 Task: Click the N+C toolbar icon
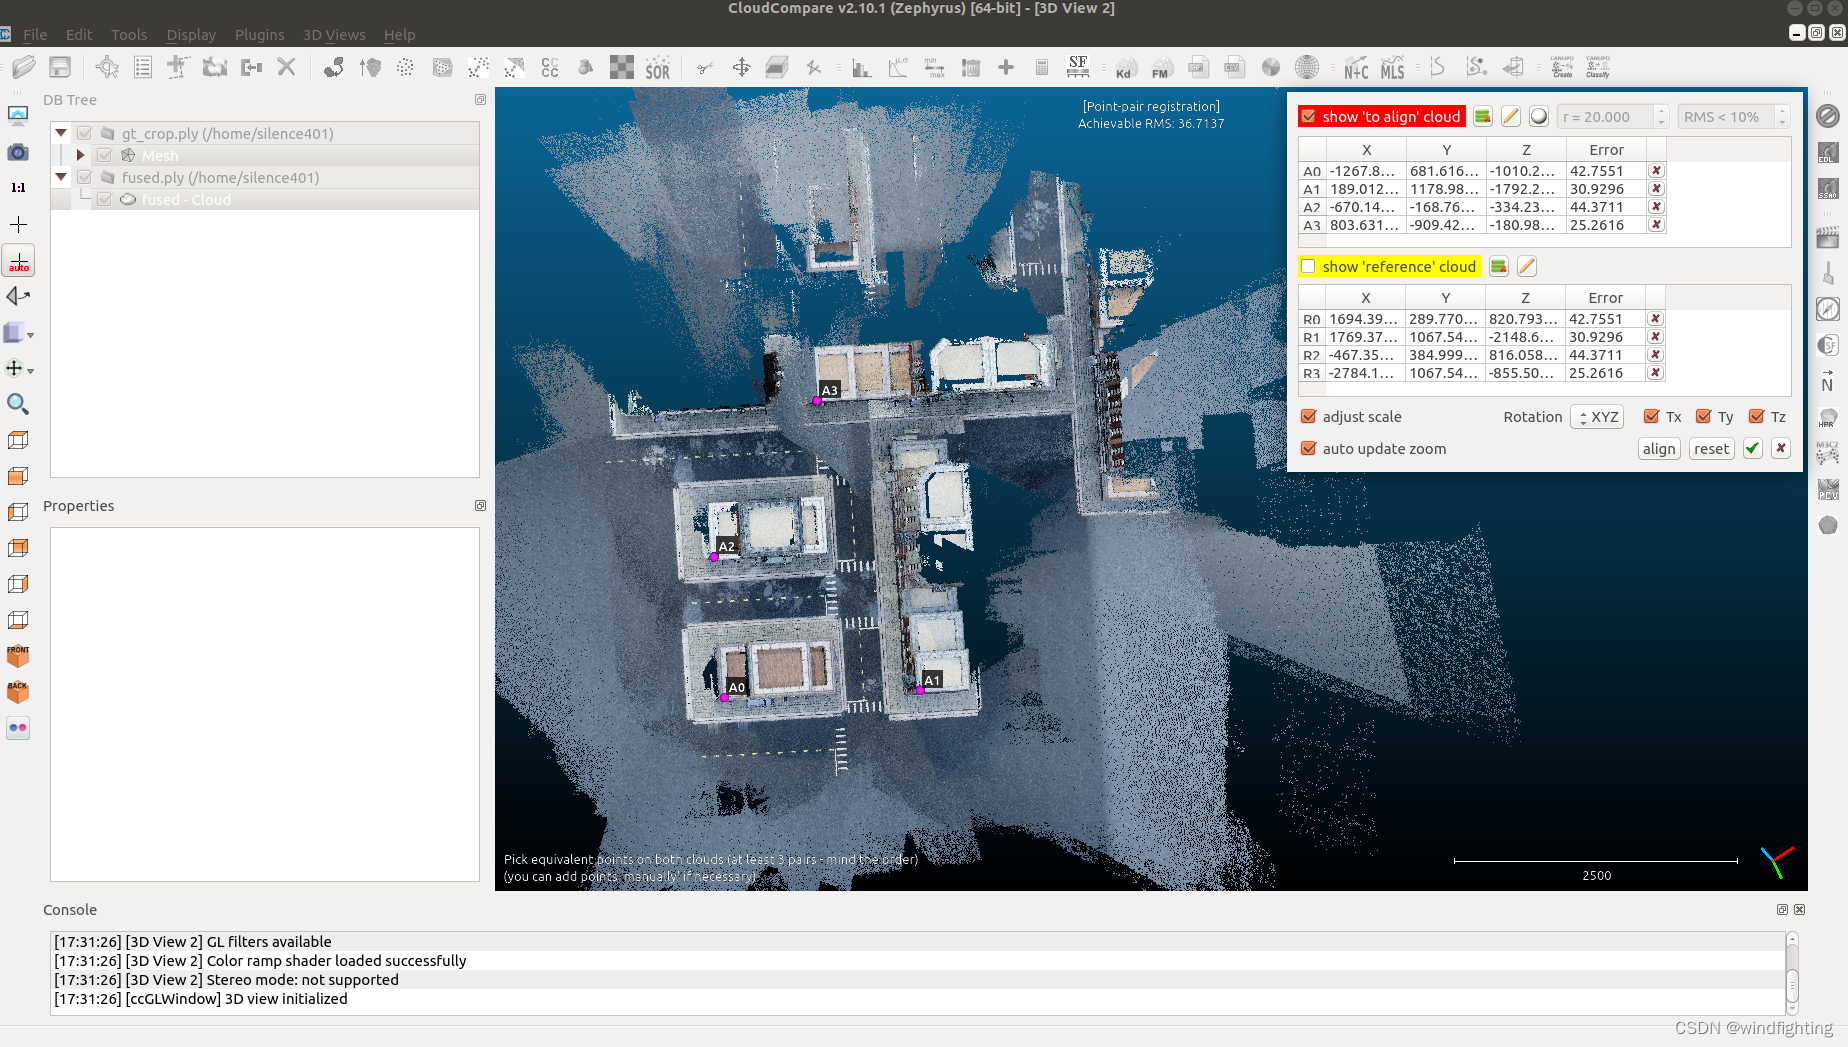[x=1357, y=68]
